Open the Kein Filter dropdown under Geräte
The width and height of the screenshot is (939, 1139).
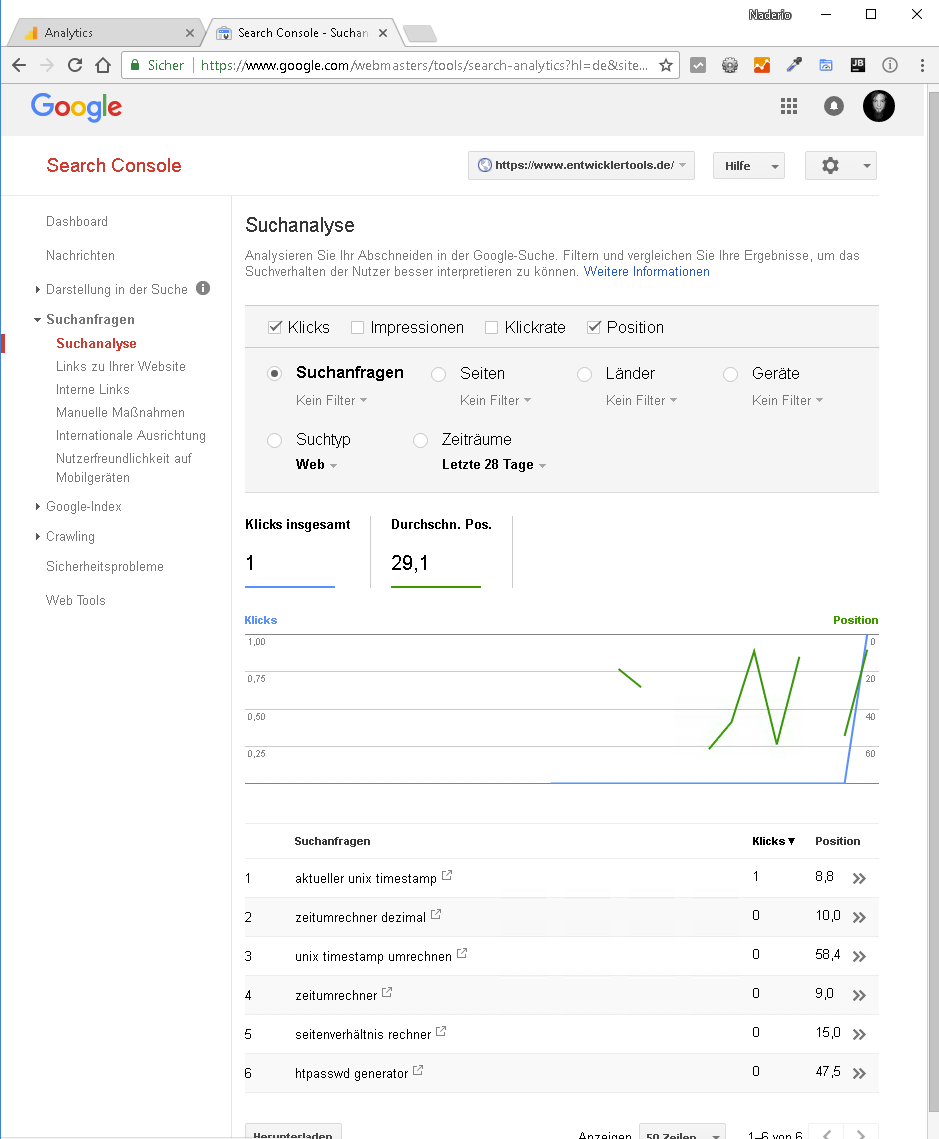coord(787,400)
